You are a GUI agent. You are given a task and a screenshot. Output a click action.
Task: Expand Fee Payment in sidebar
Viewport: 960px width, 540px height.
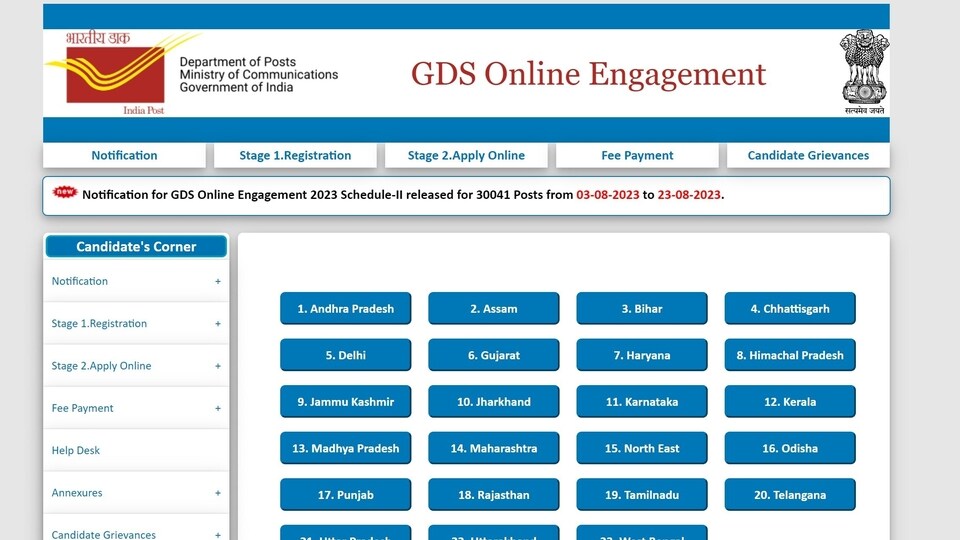coord(136,408)
